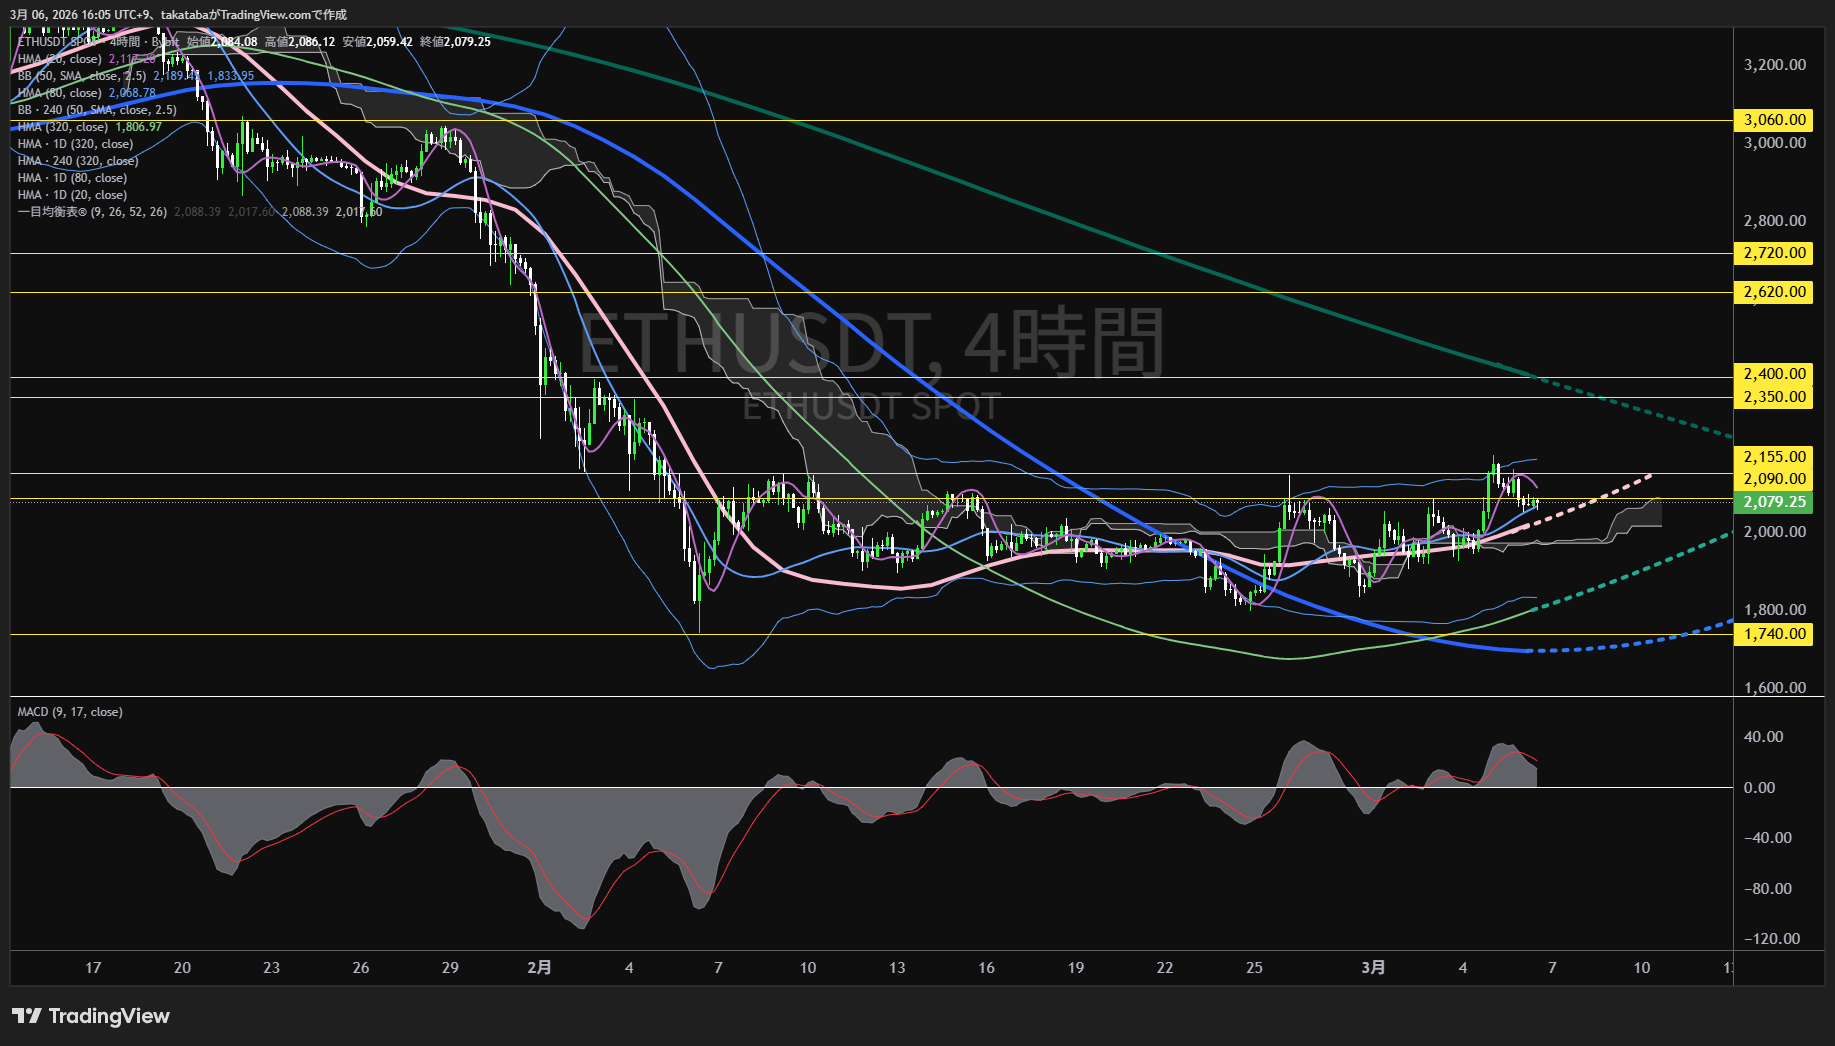Click the 3月 date marker on time axis
Viewport: 1835px width, 1046px height.
point(1373,967)
